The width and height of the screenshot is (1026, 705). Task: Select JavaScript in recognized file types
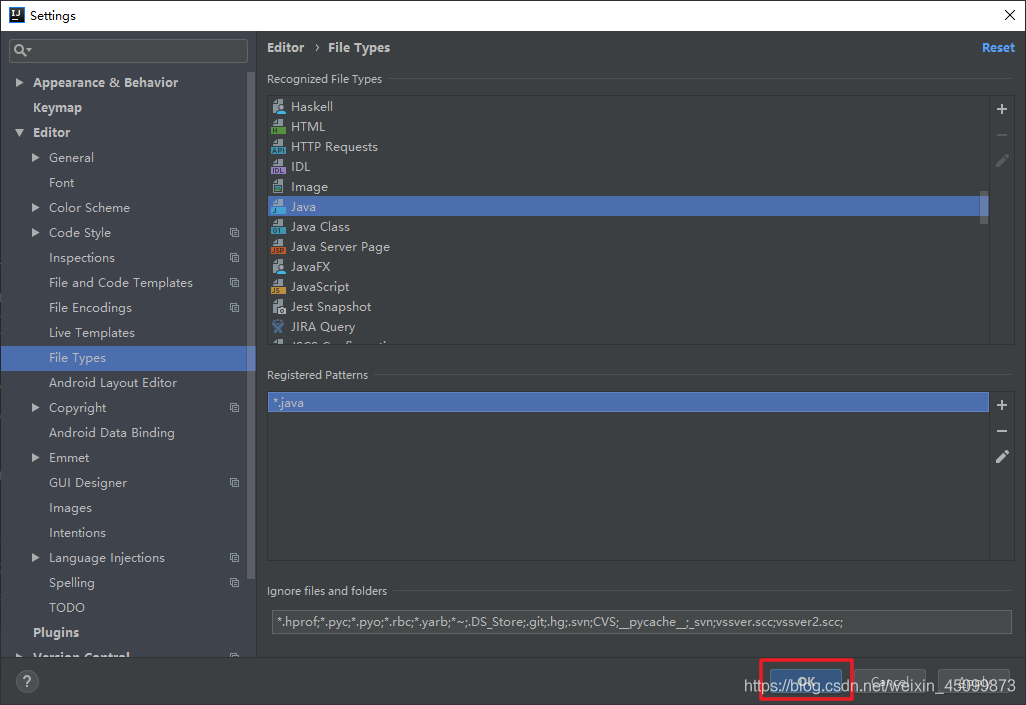(x=320, y=287)
